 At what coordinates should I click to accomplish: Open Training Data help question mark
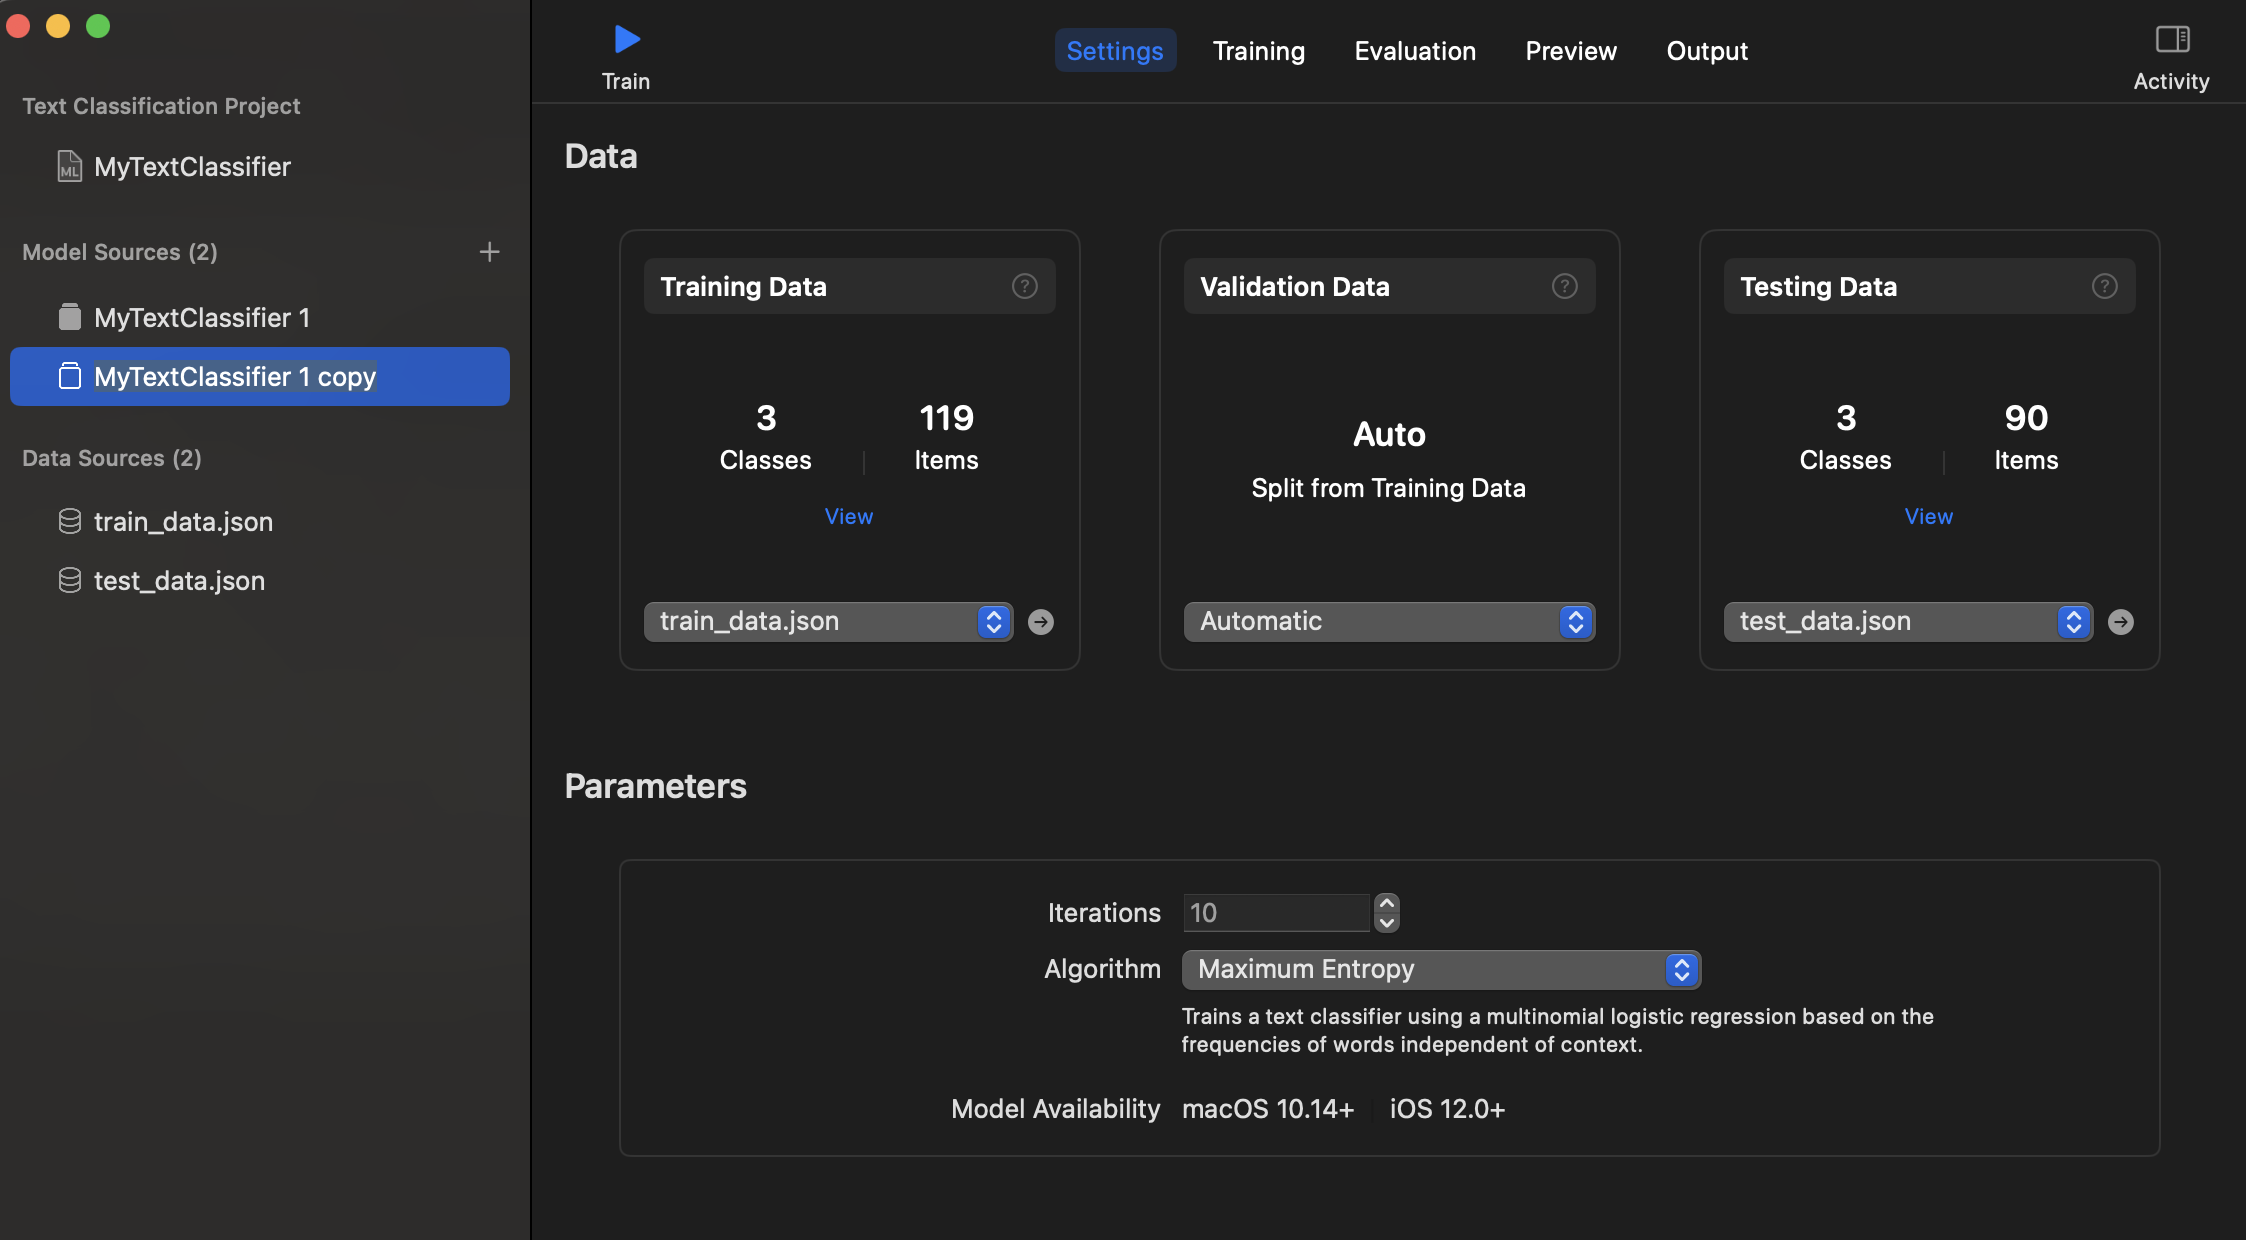[1024, 286]
